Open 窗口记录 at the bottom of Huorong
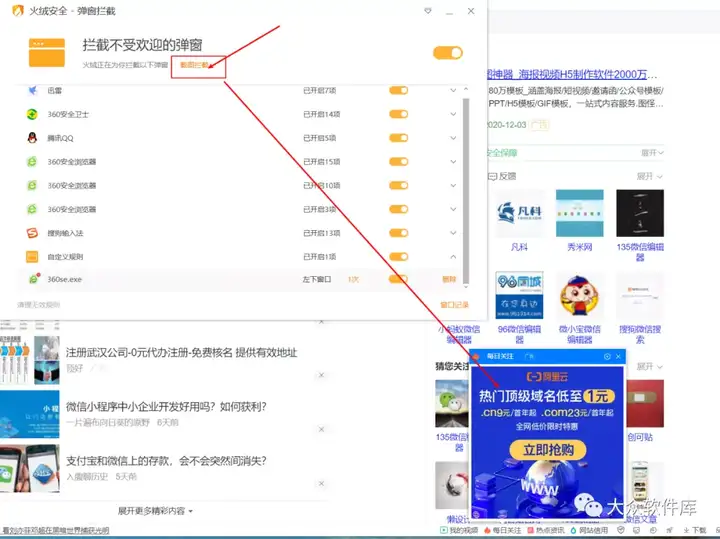Viewport: 720px width, 539px height. (454, 305)
